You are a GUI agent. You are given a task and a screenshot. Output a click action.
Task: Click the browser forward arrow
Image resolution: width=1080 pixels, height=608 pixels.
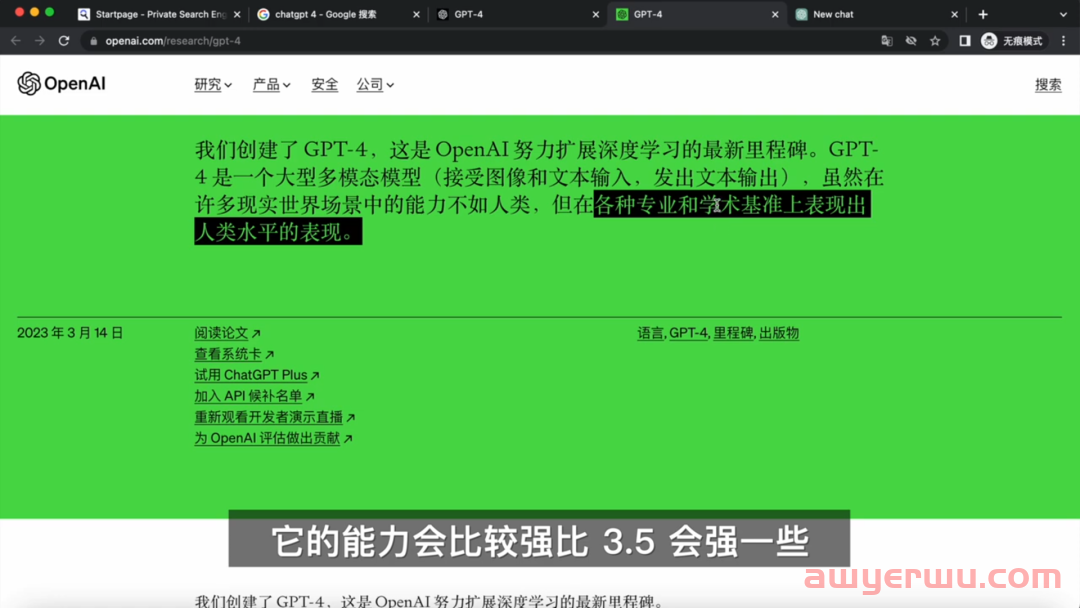point(40,41)
